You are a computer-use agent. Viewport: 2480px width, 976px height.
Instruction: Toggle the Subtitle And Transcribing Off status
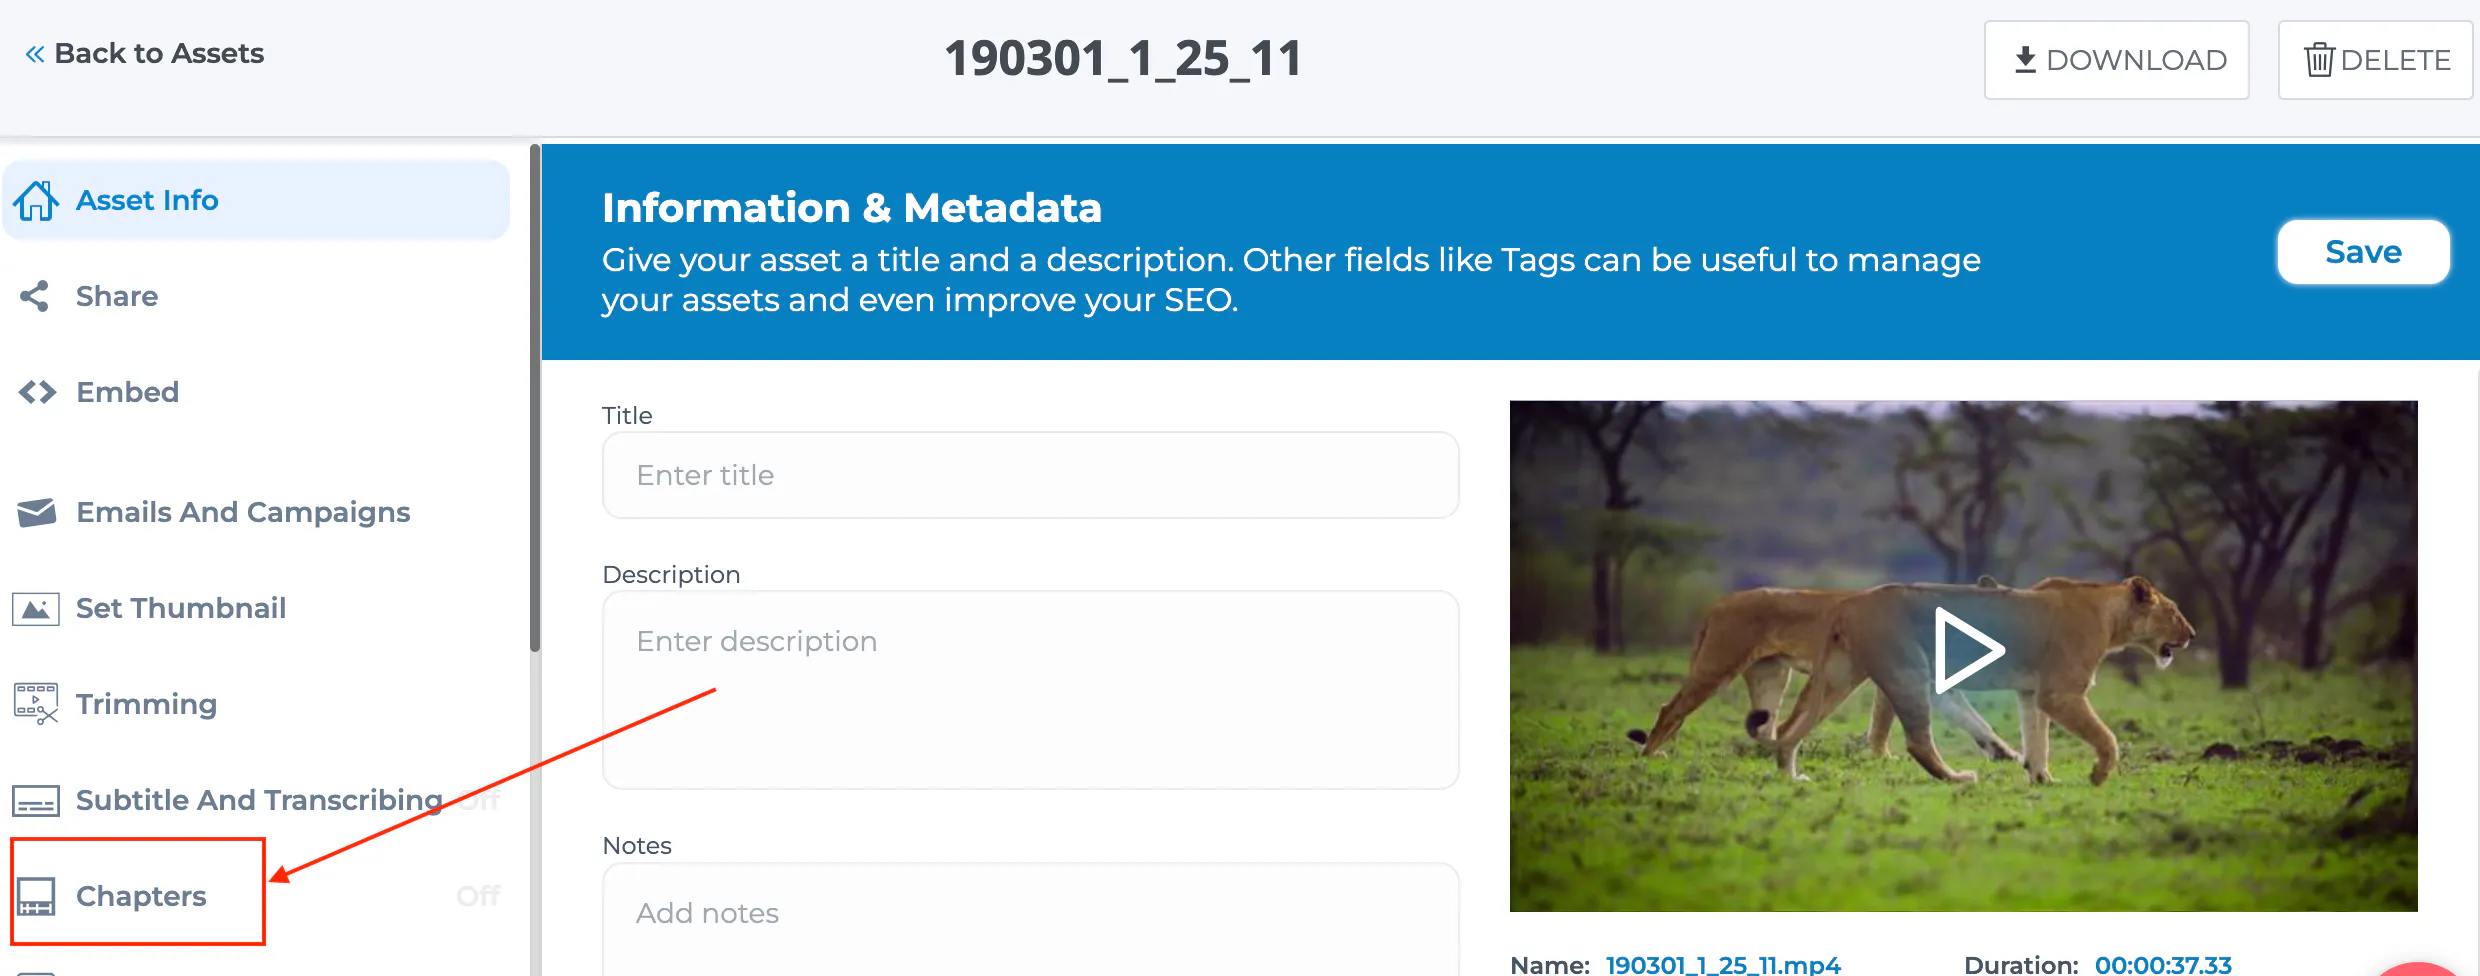tap(480, 800)
